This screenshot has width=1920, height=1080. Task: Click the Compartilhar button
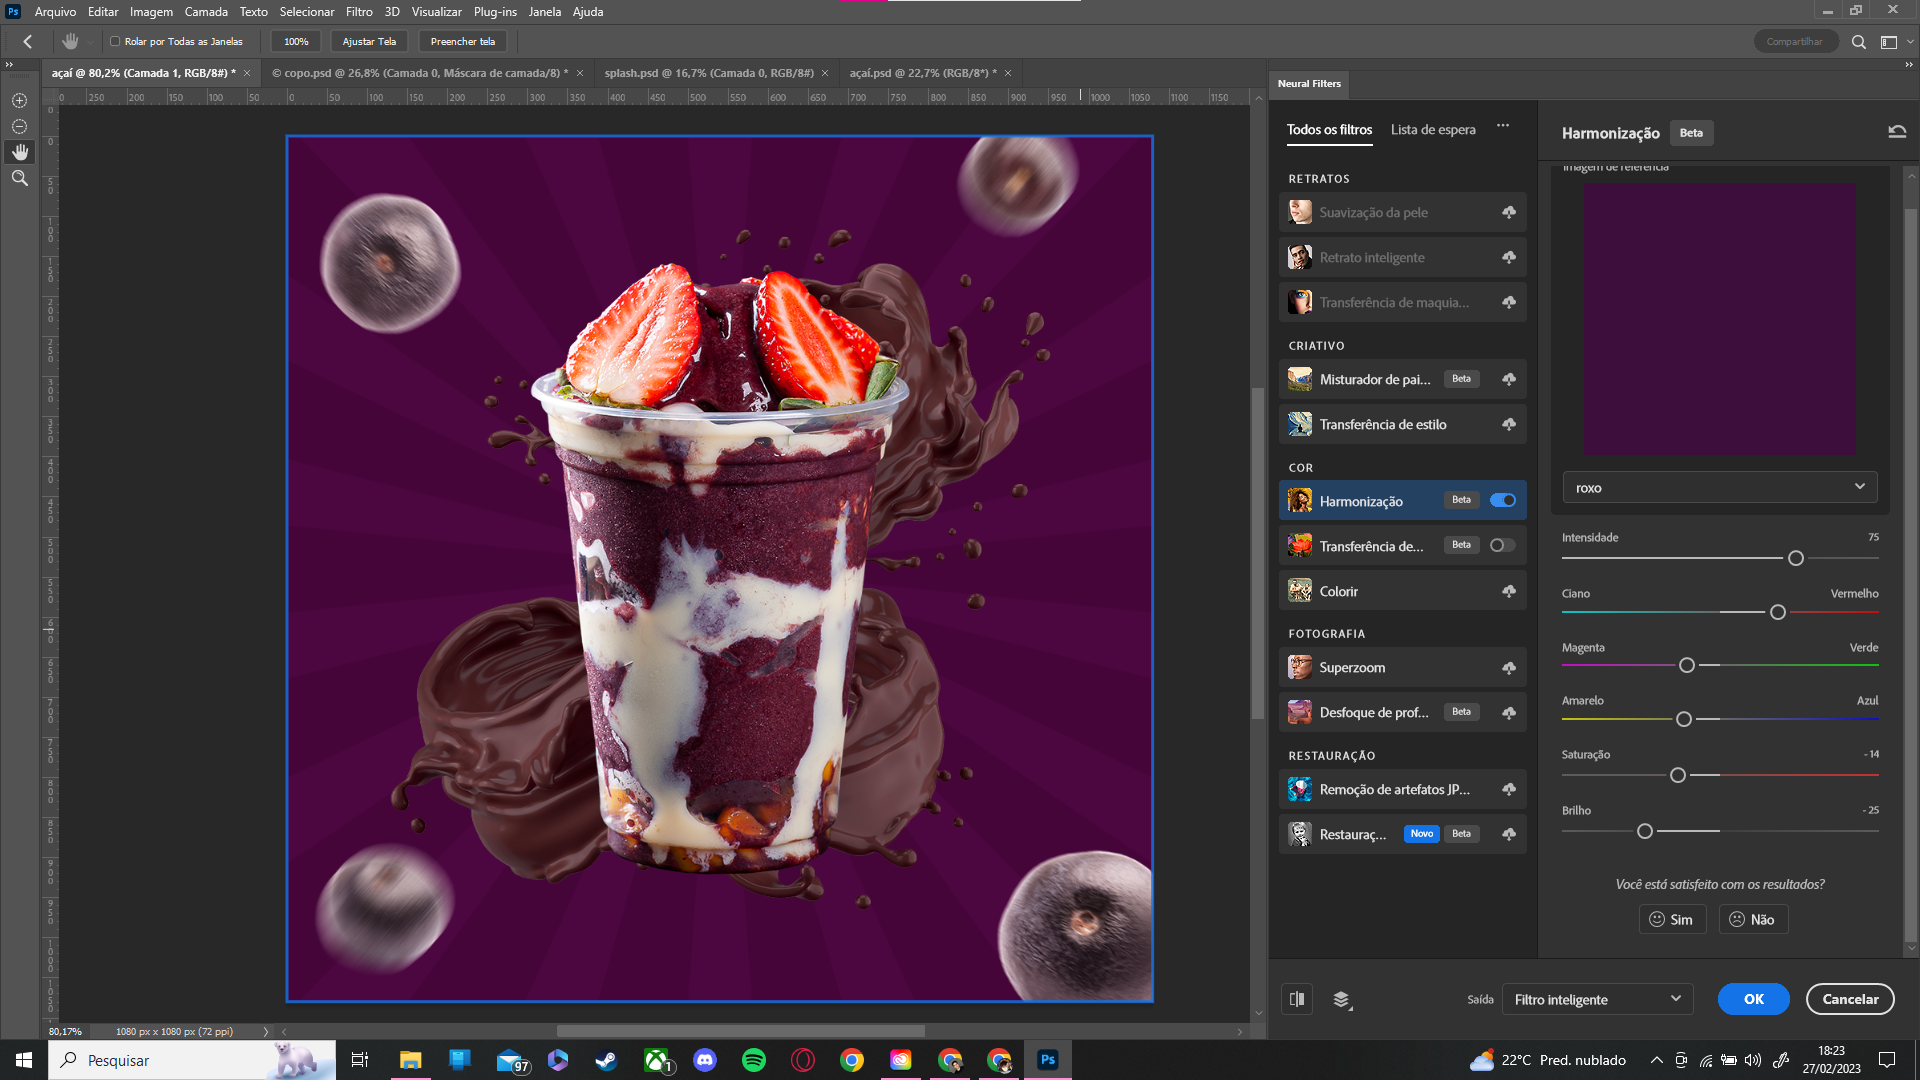click(x=1794, y=41)
